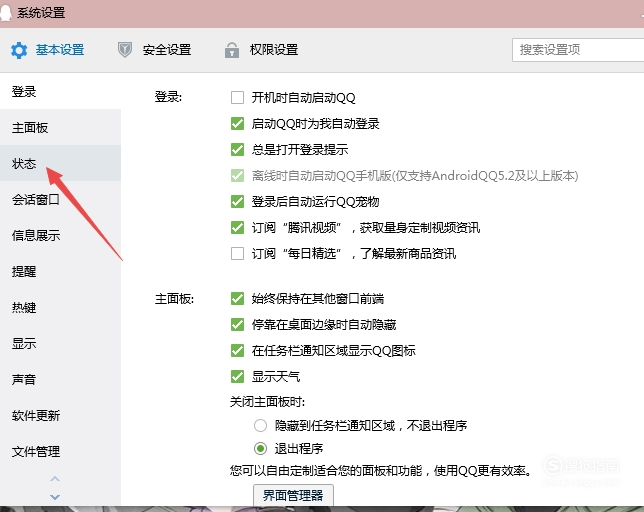Screen dimensions: 644x512
Task: Click the 界面管理器 button
Action: 293,496
